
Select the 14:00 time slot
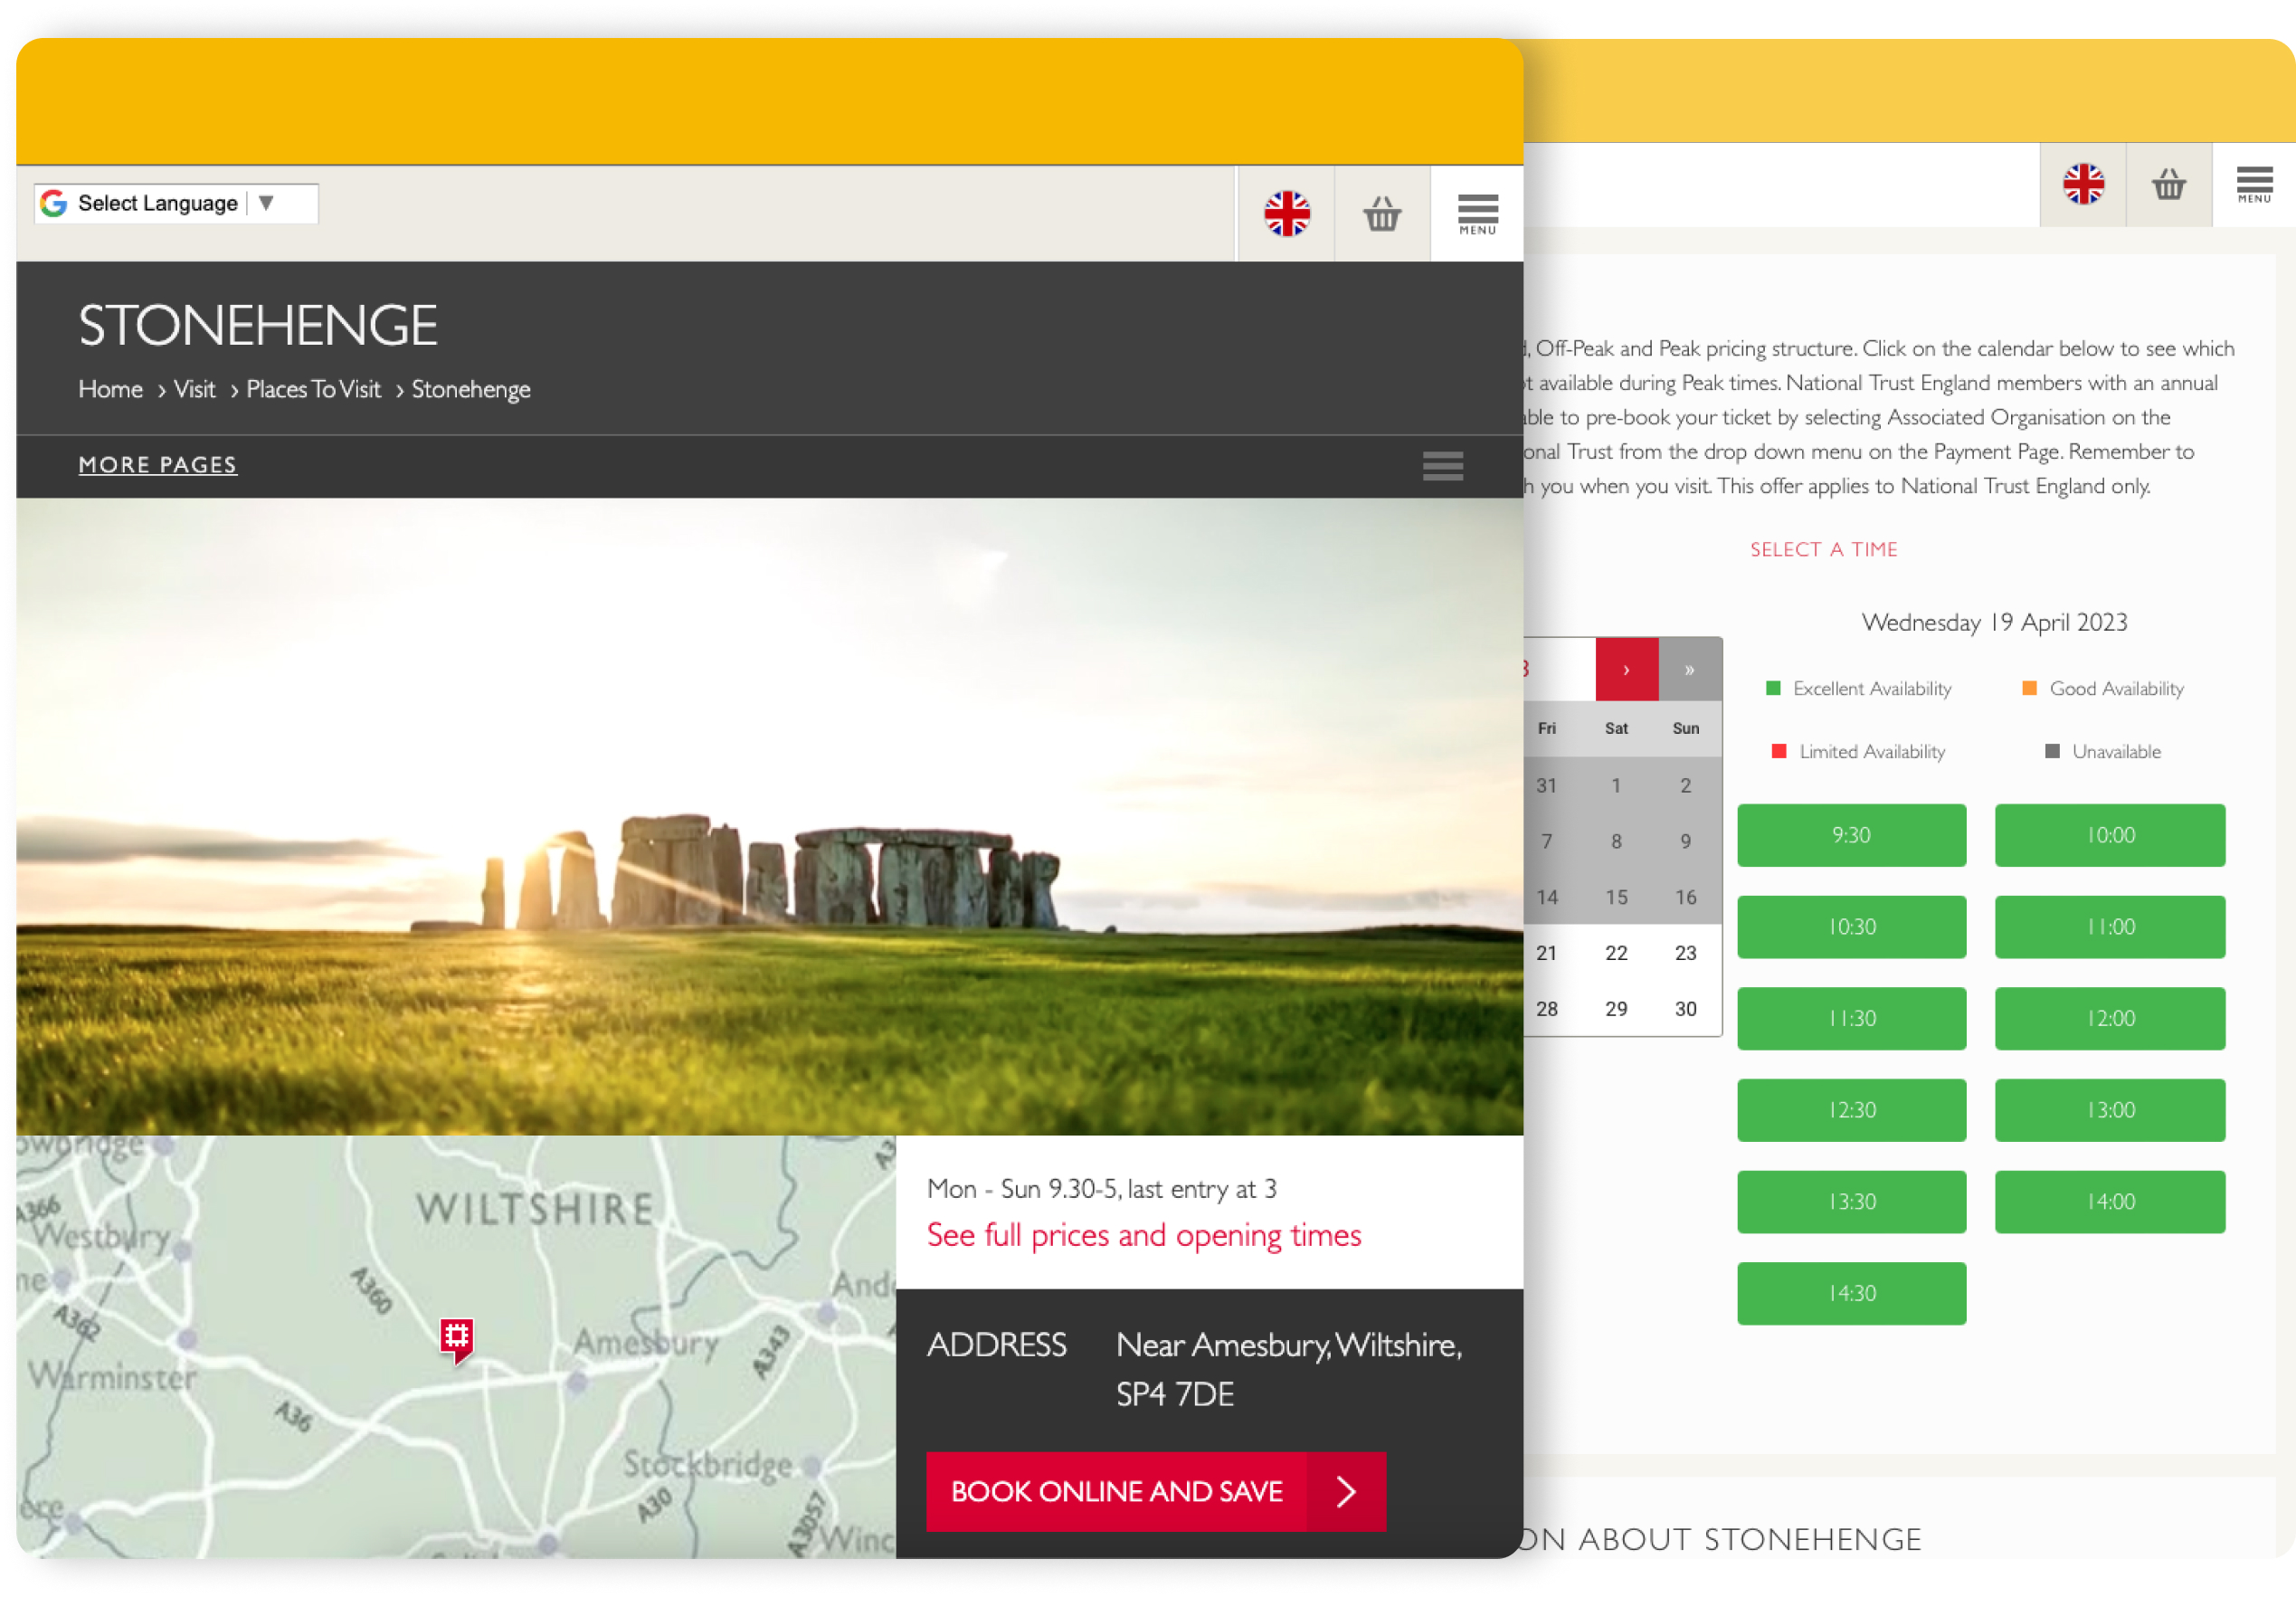click(2110, 1201)
